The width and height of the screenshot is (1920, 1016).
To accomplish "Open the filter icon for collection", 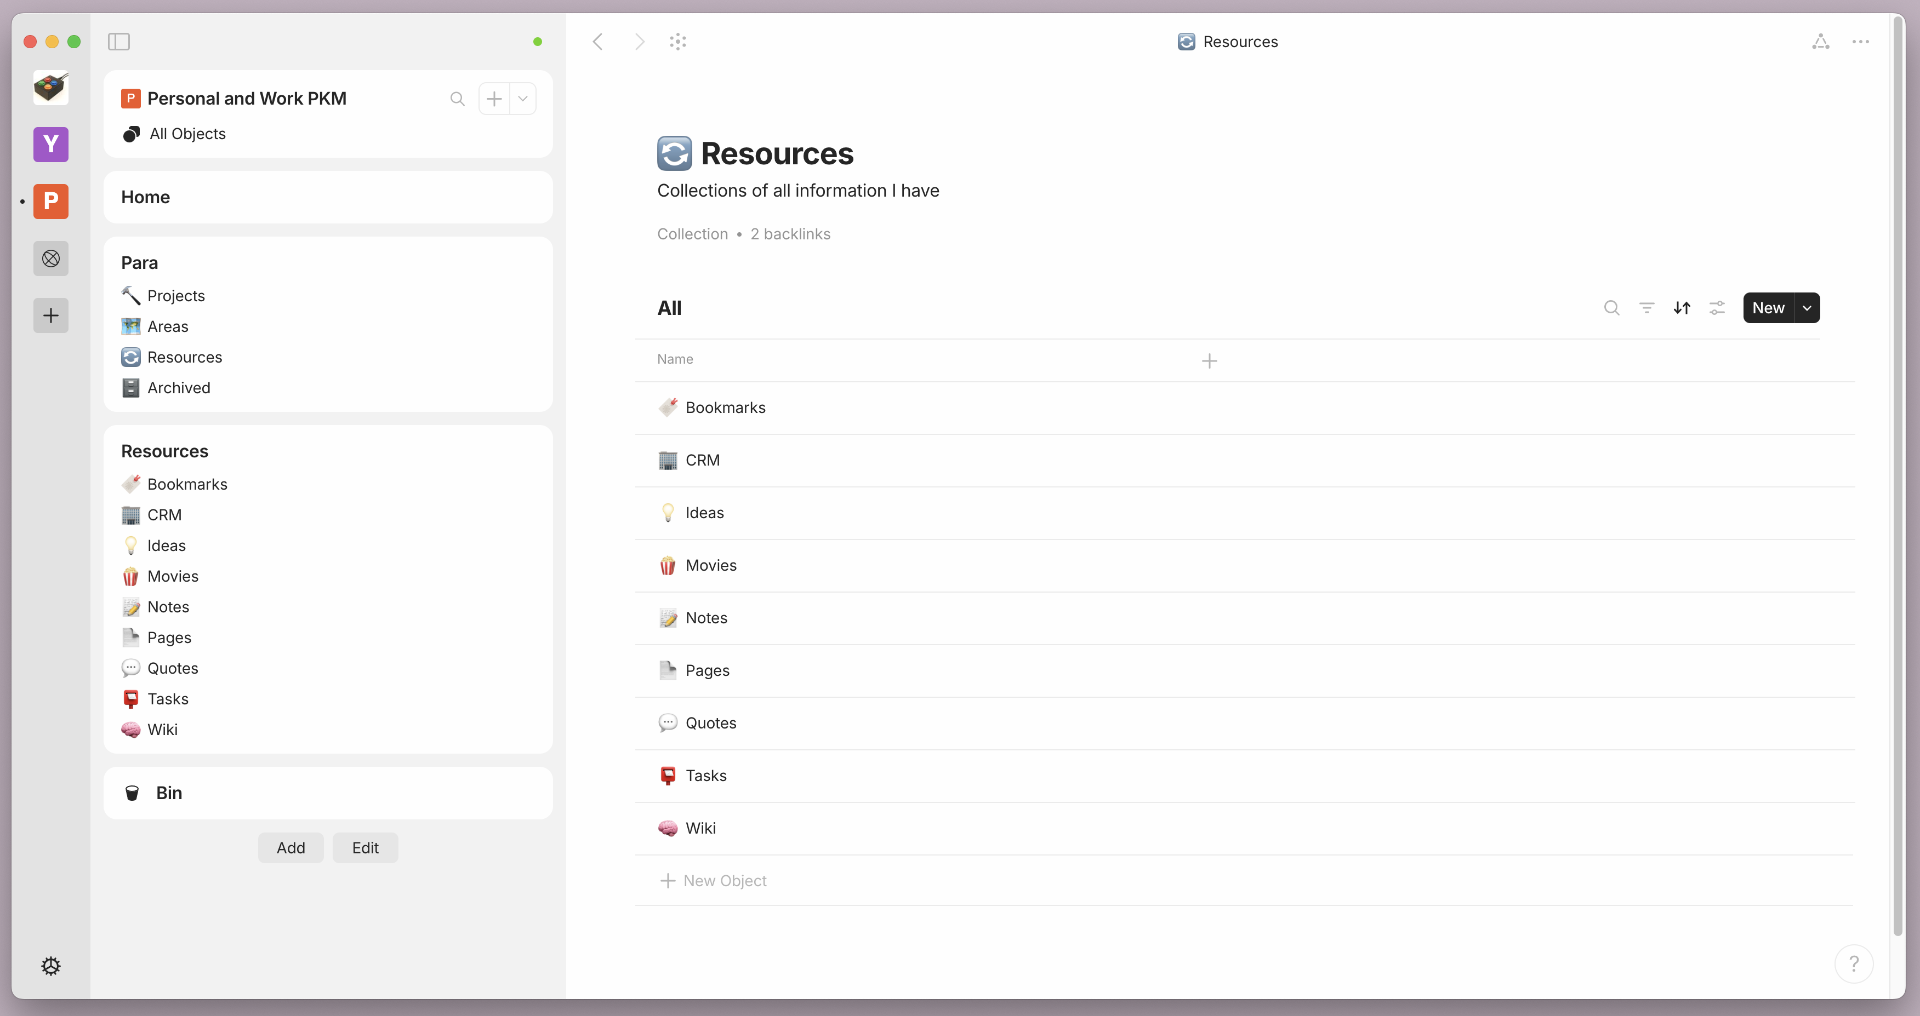I will tap(1647, 308).
